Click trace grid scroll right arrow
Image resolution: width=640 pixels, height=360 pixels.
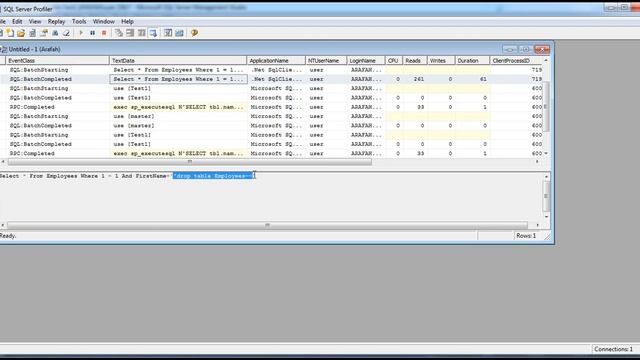pyautogui.click(x=537, y=162)
